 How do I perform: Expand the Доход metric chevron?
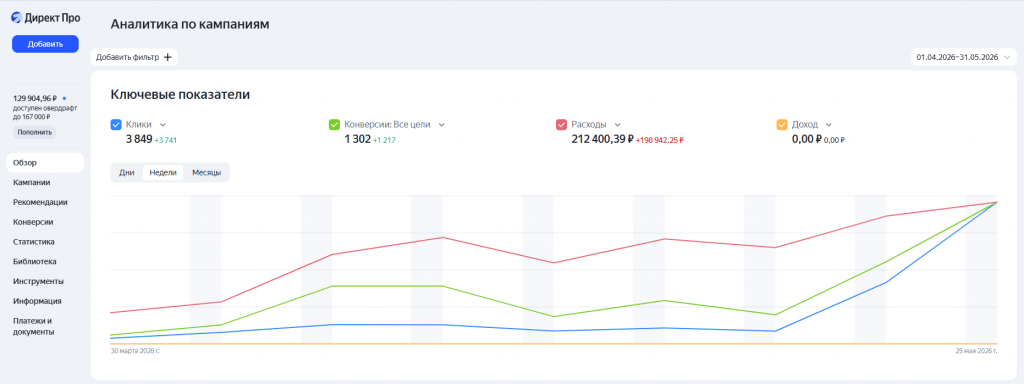[x=829, y=125]
